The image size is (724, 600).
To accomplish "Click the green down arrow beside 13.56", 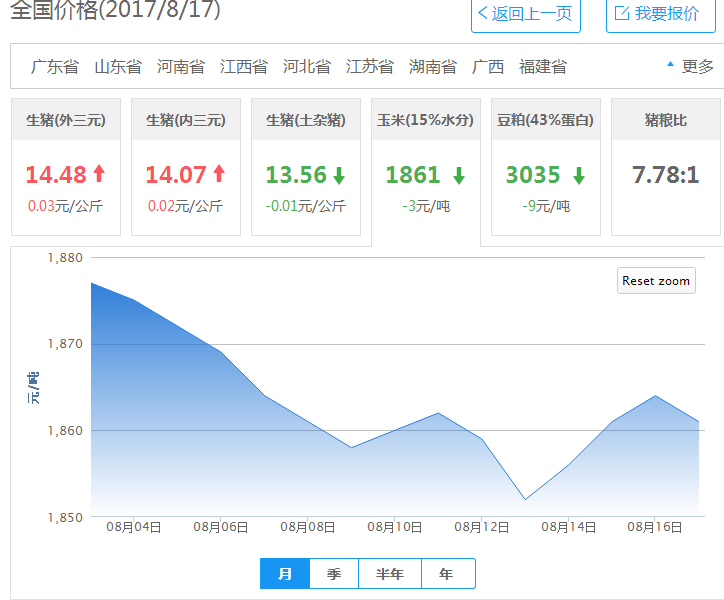I will tap(339, 176).
